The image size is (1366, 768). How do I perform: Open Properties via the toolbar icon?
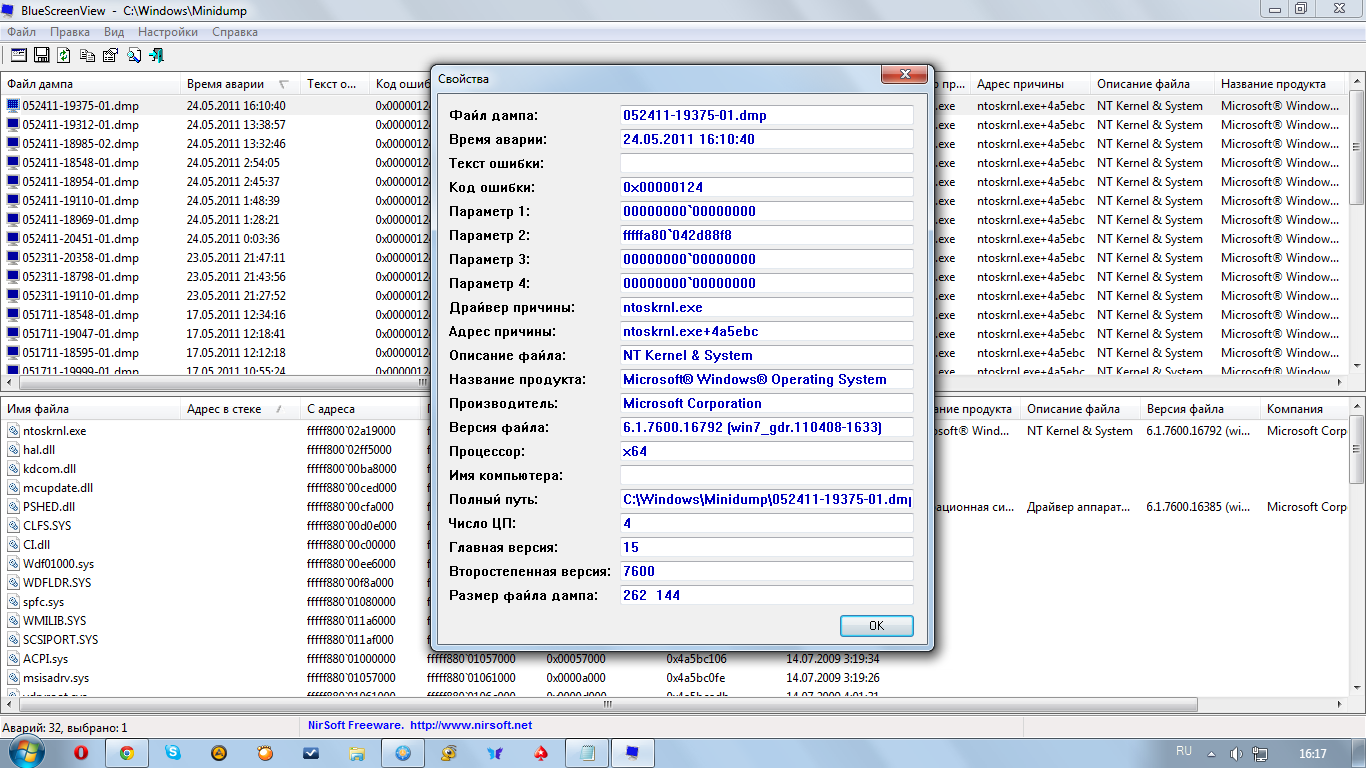[x=110, y=55]
